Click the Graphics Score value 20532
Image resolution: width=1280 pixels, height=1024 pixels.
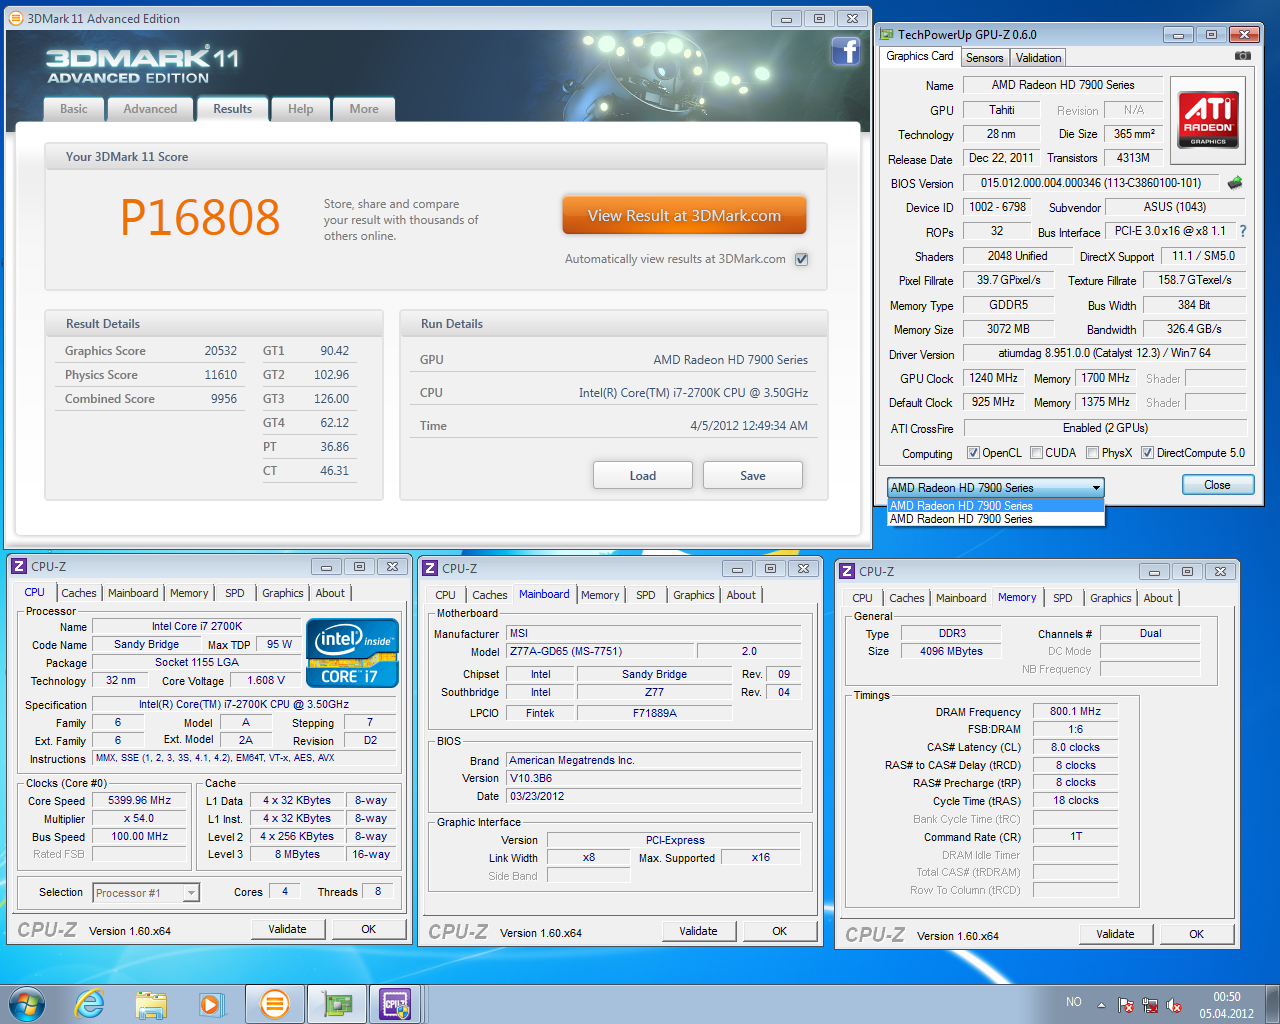tap(221, 351)
